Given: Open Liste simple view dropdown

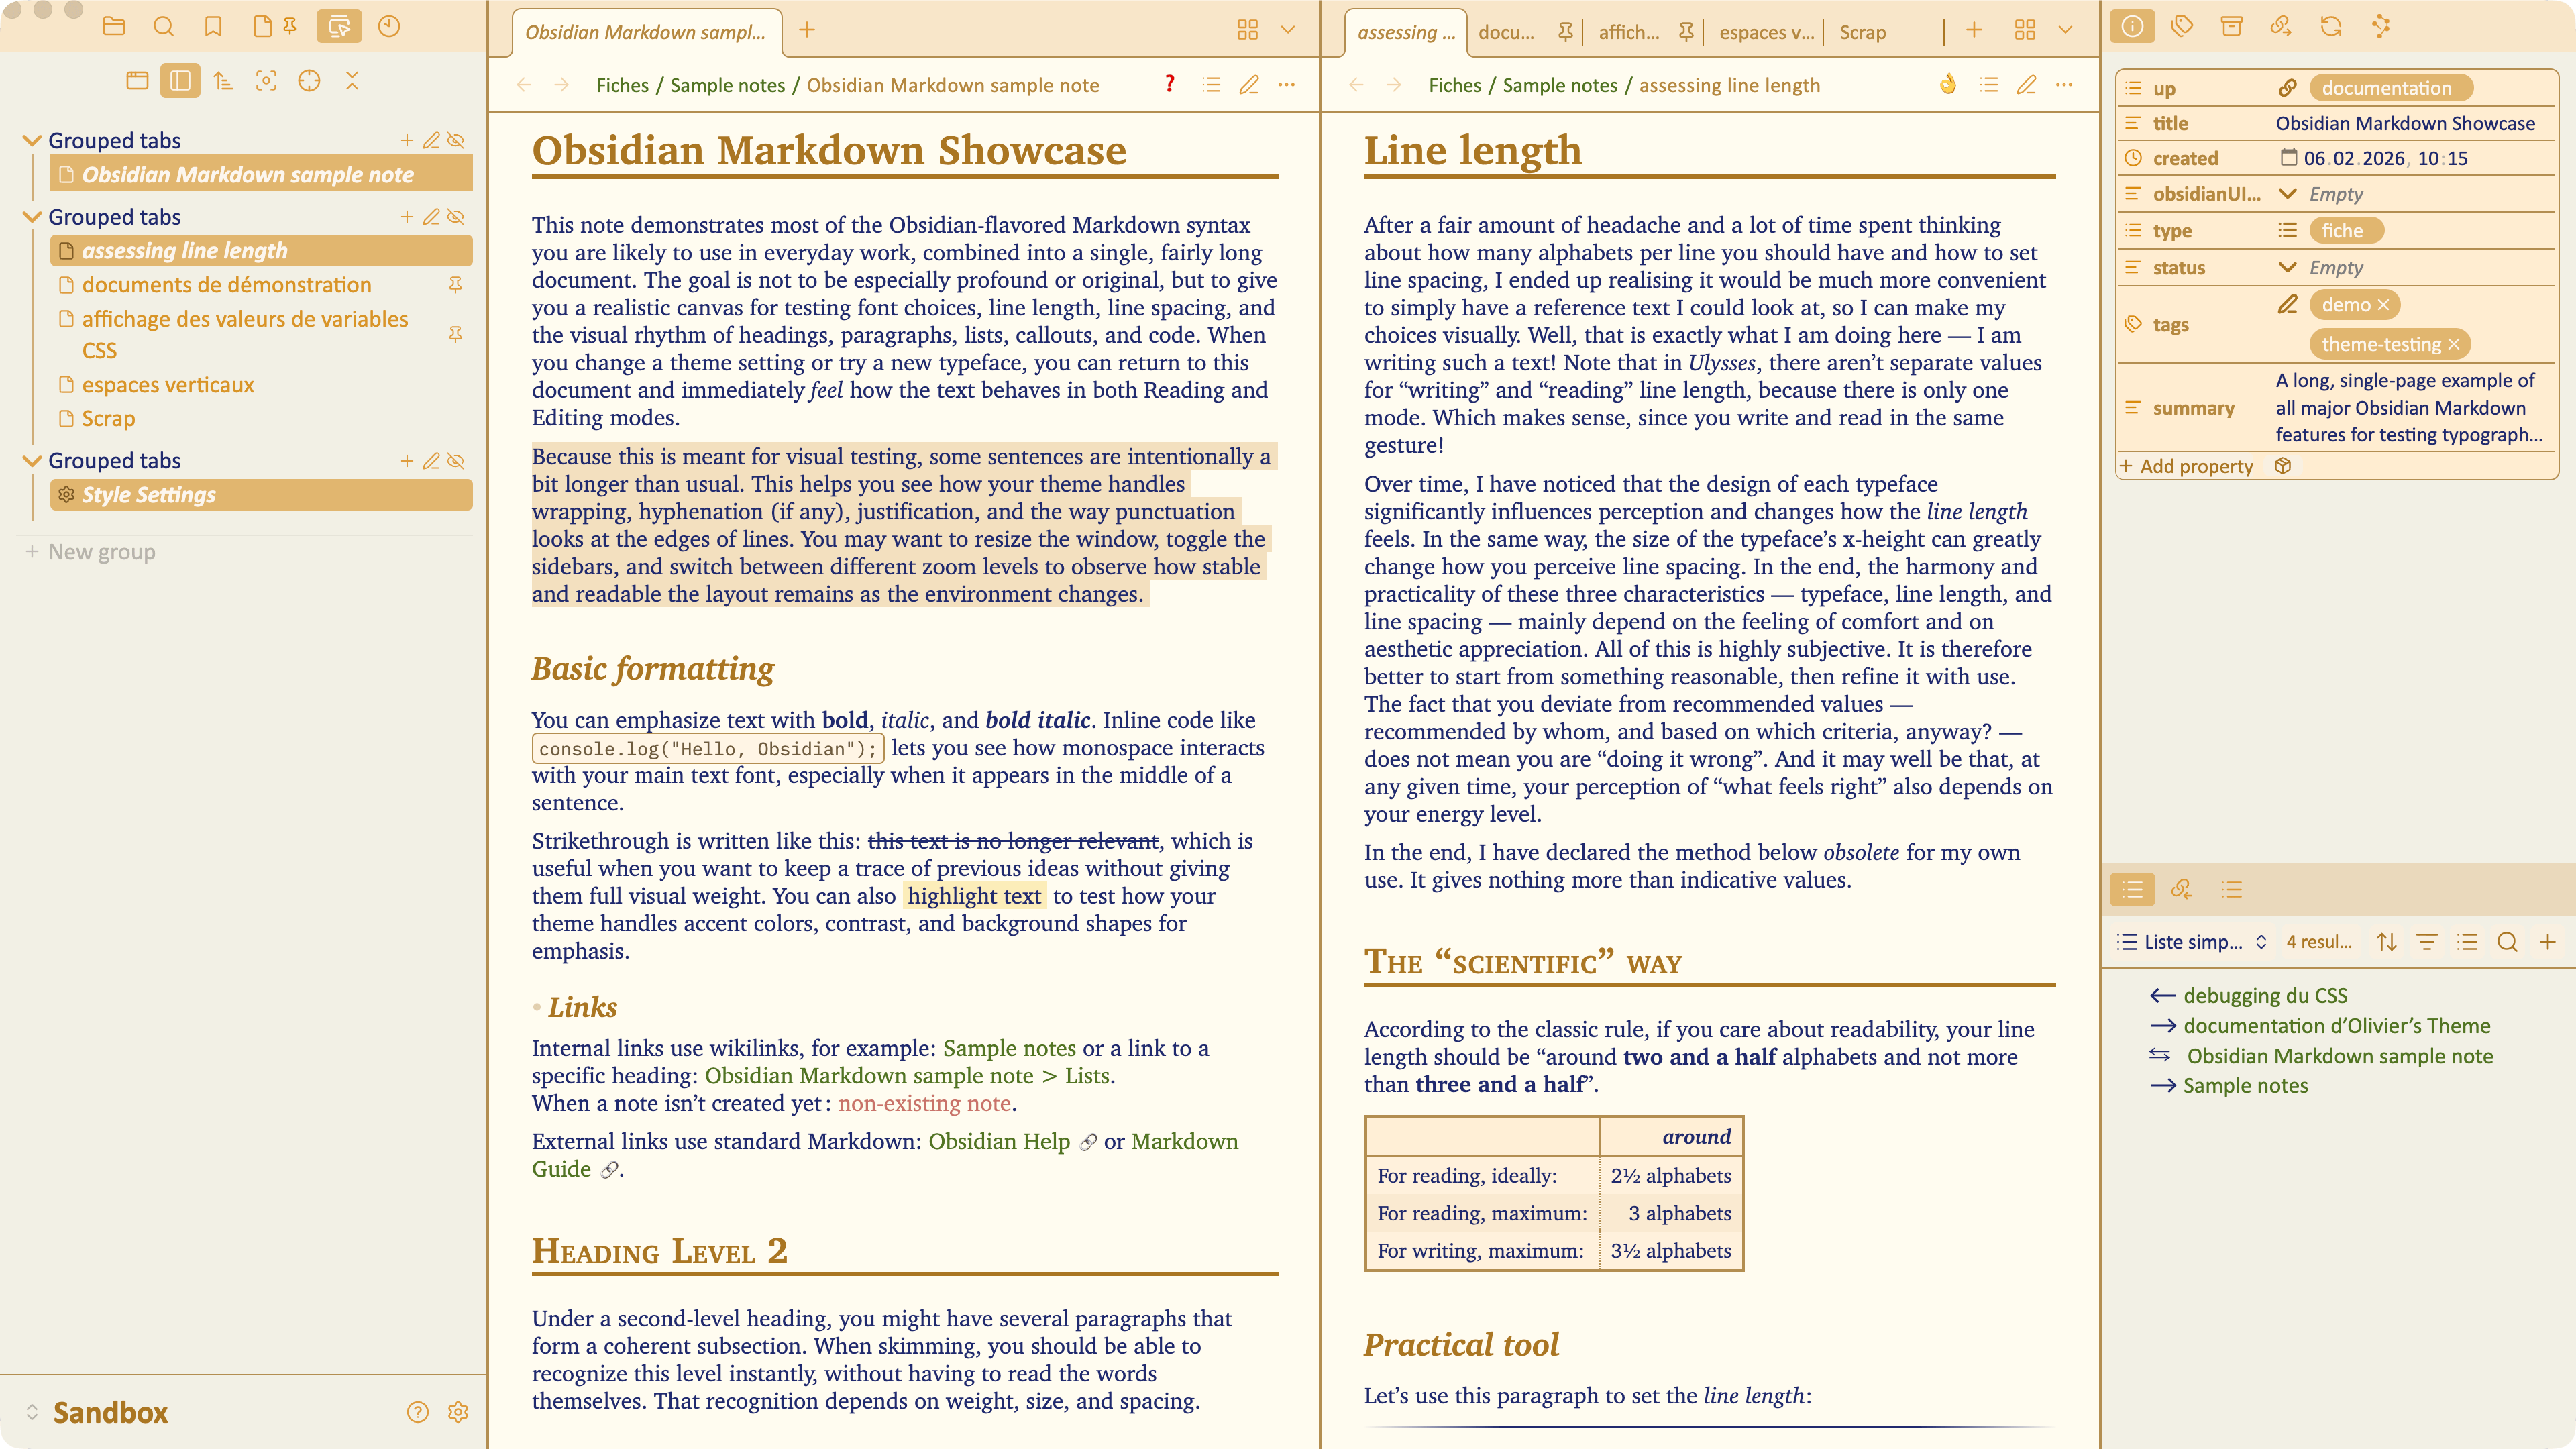Looking at the screenshot, I should pos(2192,942).
